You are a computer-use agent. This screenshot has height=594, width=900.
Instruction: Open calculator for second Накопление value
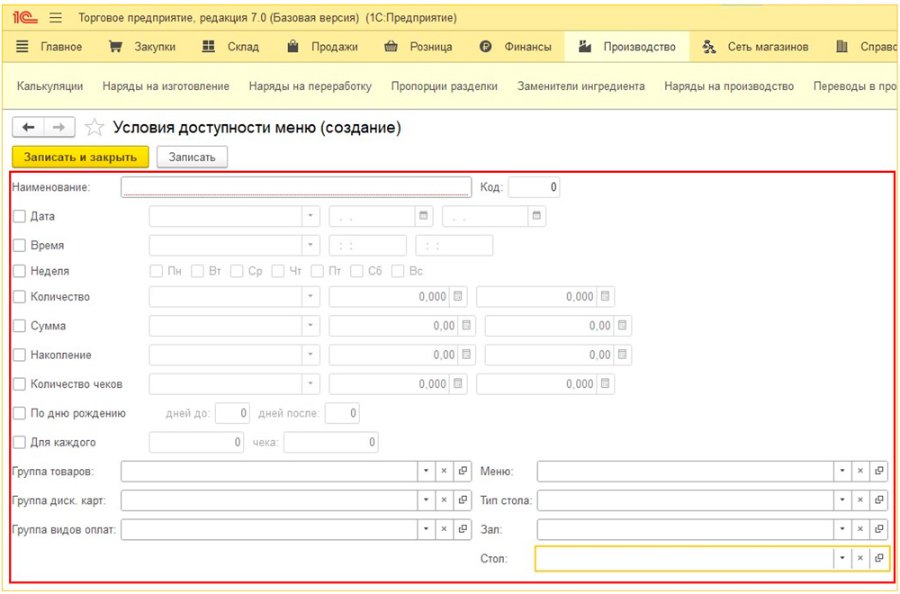pos(622,355)
